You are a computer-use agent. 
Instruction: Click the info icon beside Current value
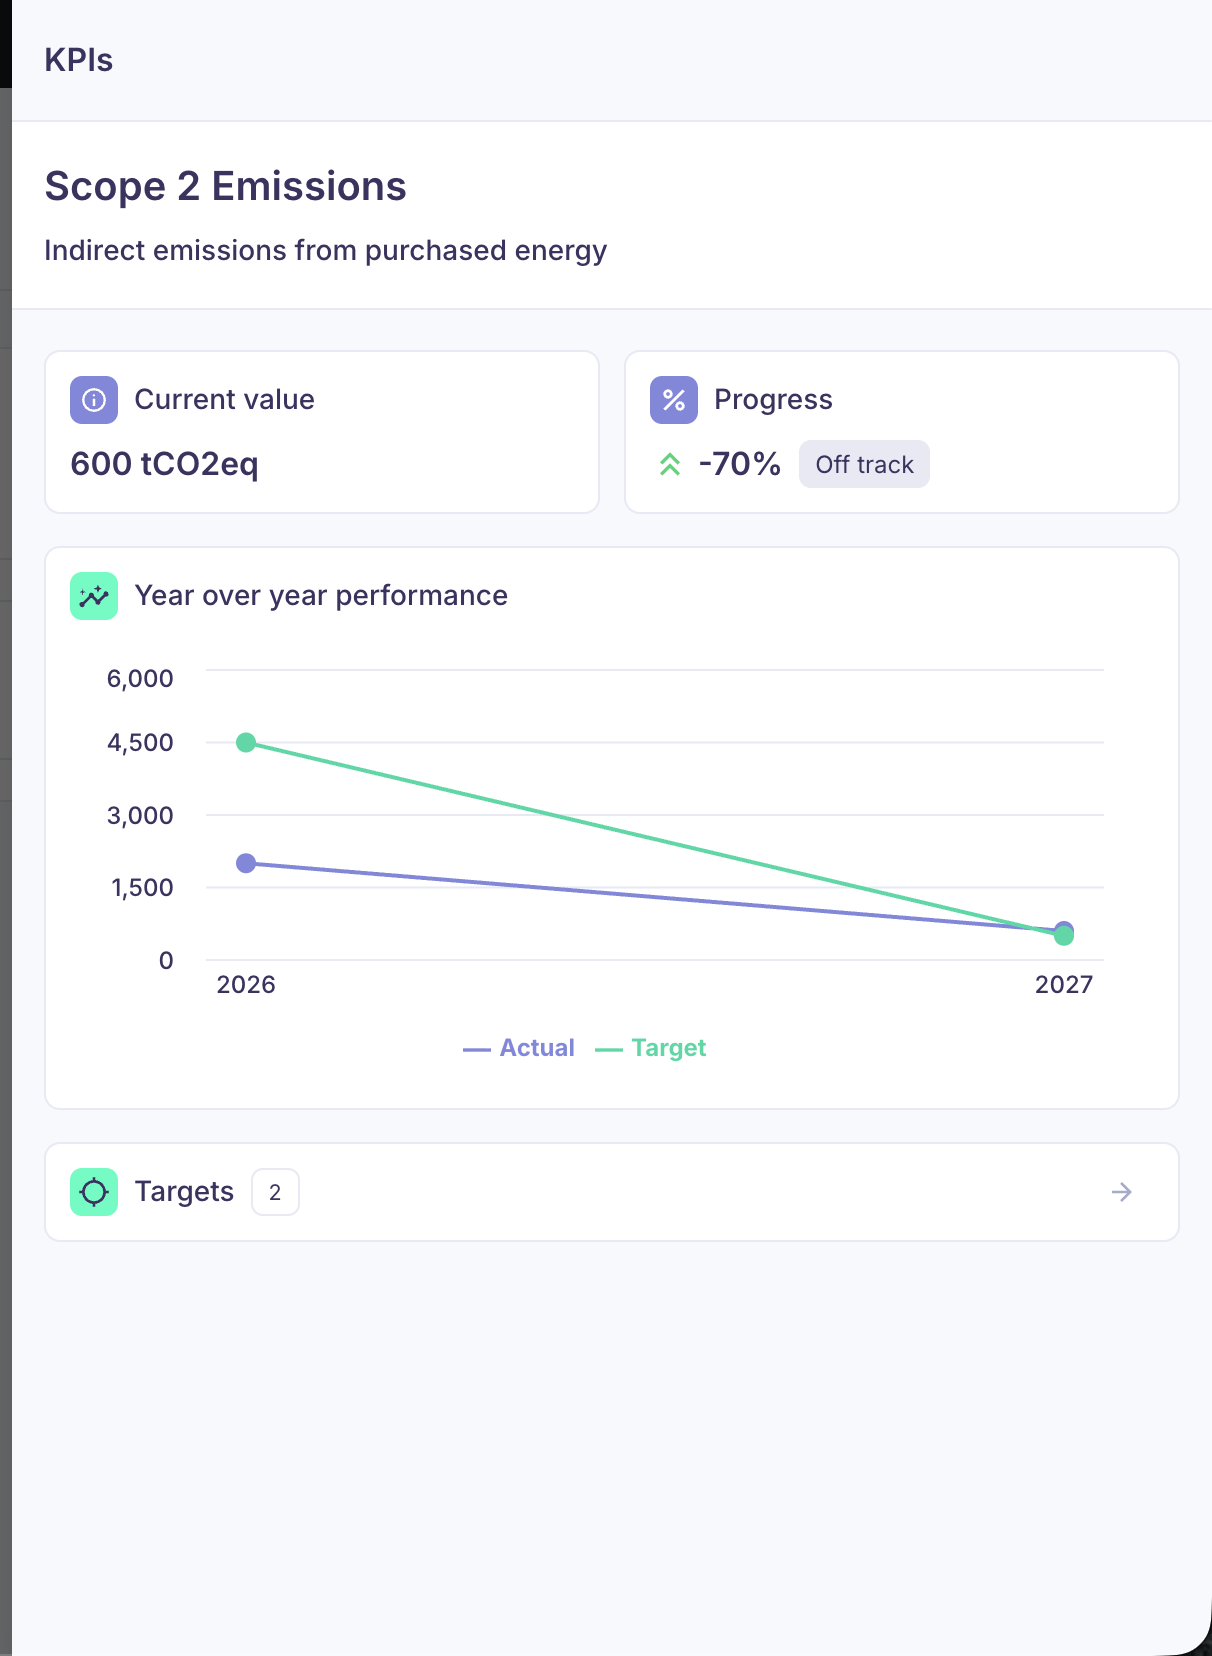pyautogui.click(x=94, y=400)
